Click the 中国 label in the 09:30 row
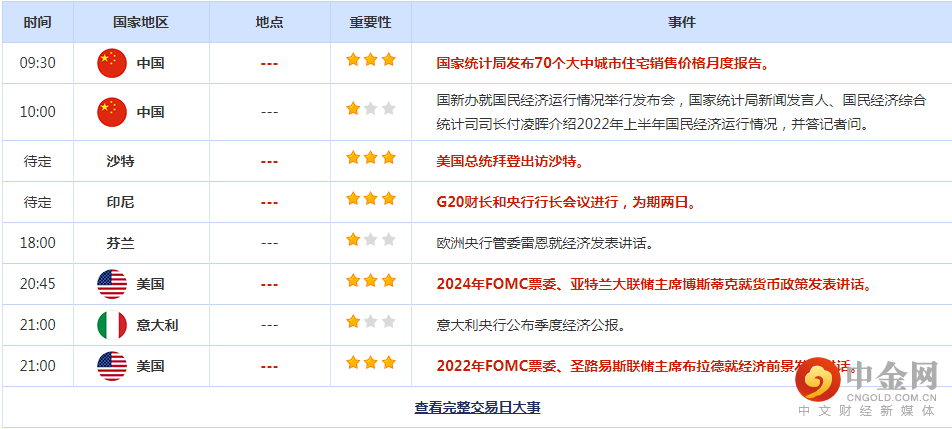This screenshot has width=952, height=429. tap(150, 63)
